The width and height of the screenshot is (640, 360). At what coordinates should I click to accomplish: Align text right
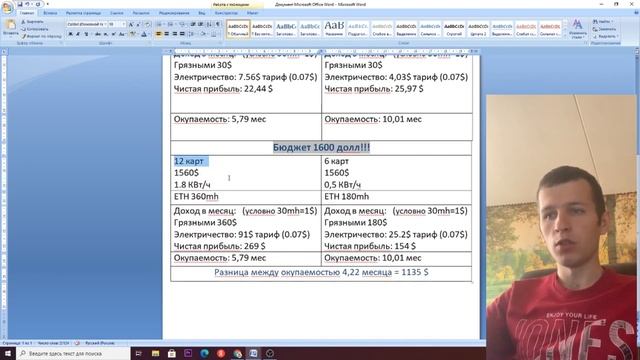174,34
